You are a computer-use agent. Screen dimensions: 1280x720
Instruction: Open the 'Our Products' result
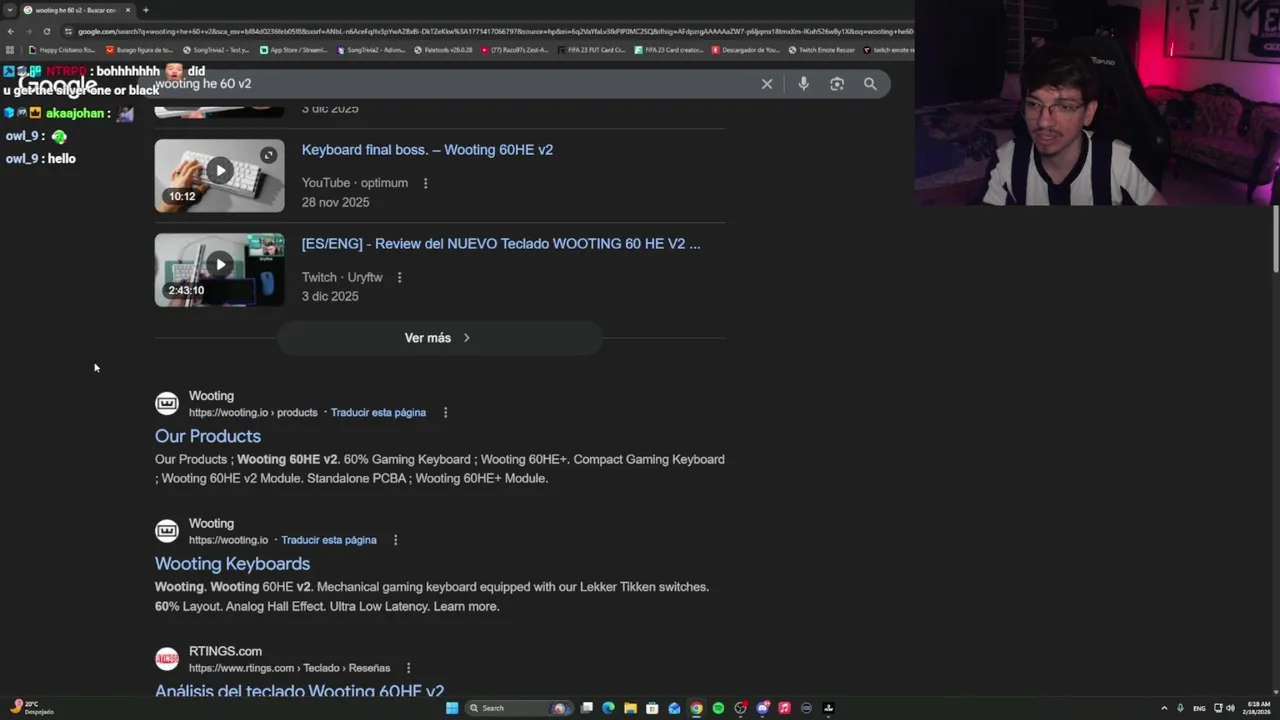pyautogui.click(x=208, y=436)
